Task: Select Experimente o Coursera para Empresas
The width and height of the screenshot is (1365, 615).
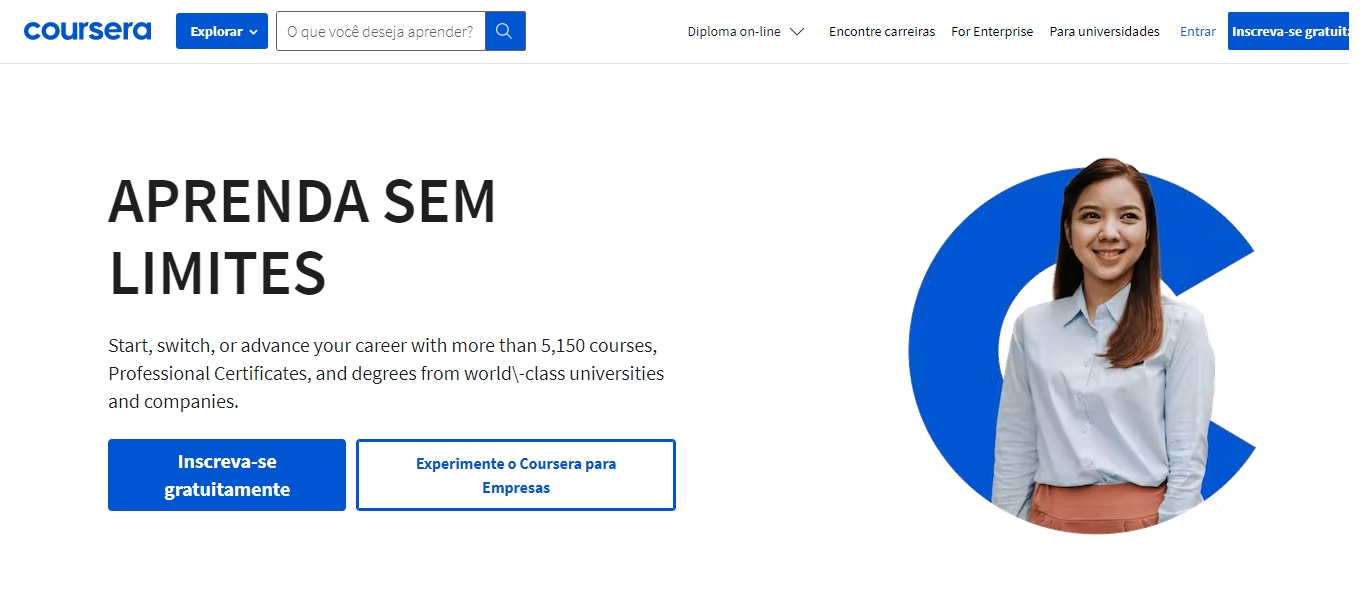Action: 515,474
